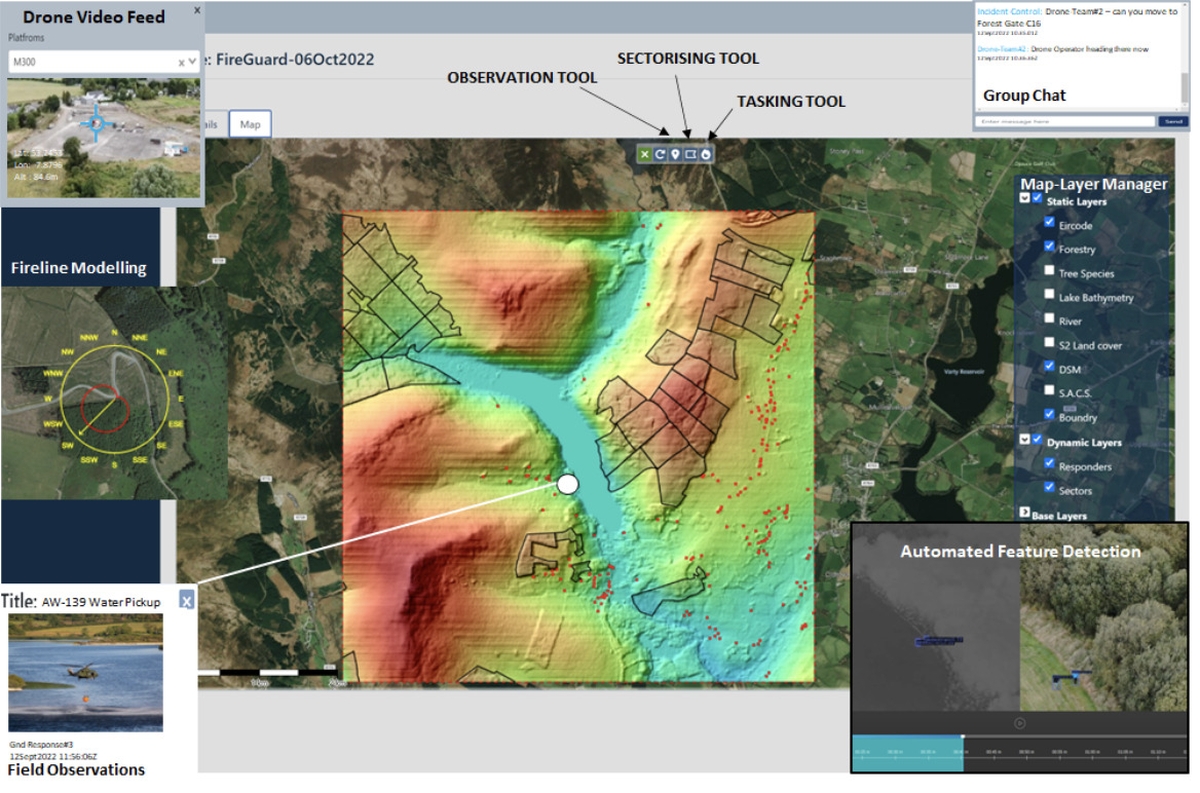This screenshot has height=793, width=1200.
Task: Select the Observation tool rotate-arrow icon
Action: click(x=660, y=154)
